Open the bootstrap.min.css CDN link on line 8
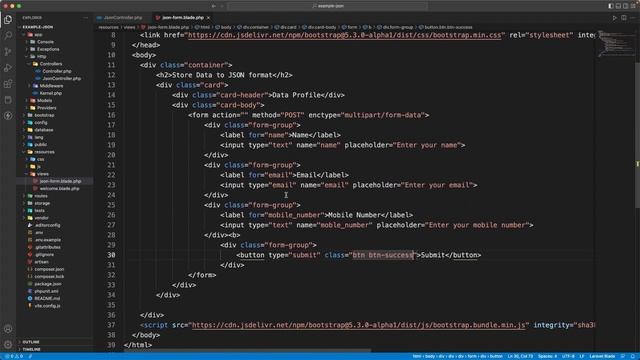Image resolution: width=640 pixels, height=360 pixels. 344,35
